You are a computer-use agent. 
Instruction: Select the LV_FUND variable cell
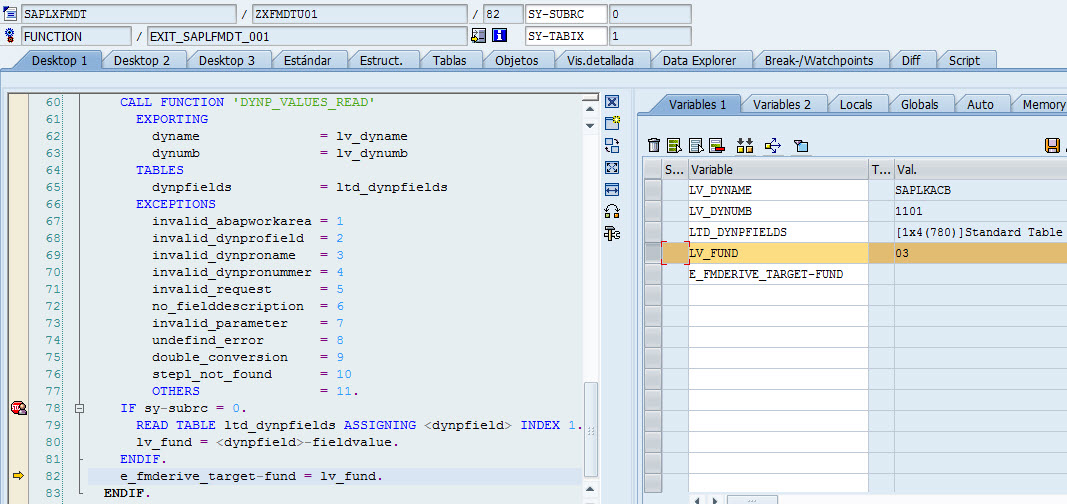click(x=778, y=253)
